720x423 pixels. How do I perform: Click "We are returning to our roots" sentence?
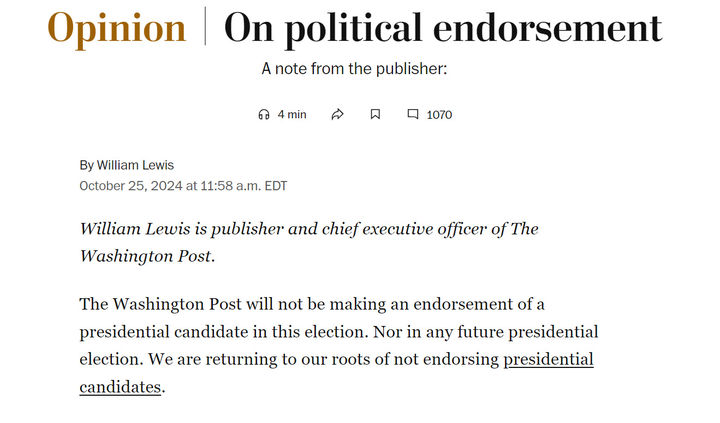(300, 359)
